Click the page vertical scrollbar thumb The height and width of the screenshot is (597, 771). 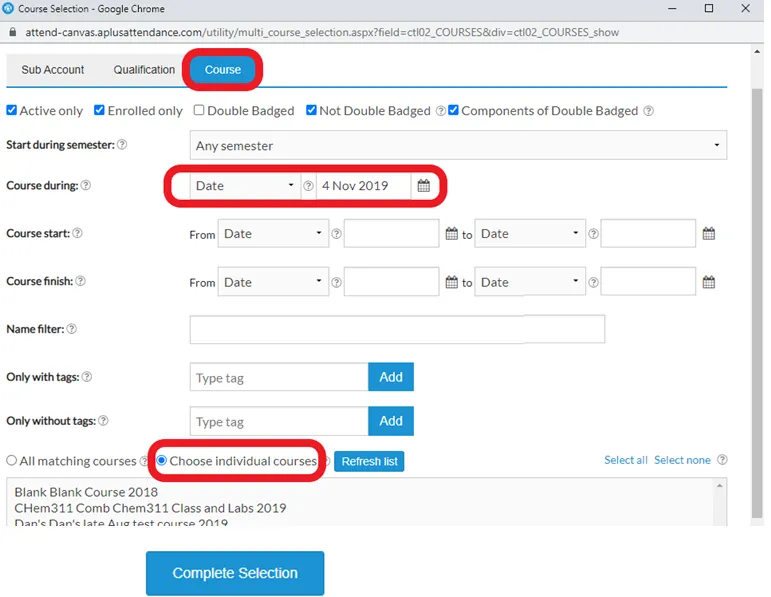757,302
